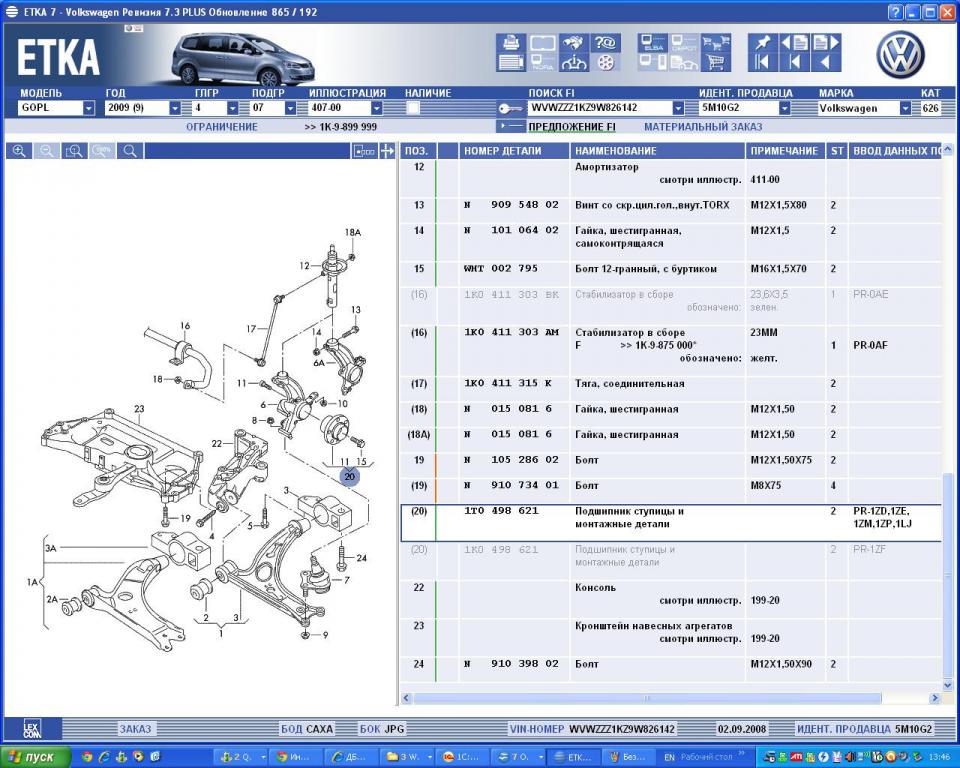Expand the ИЛЛЮСТРАЦИЯ dropdown 407-00

tap(377, 108)
